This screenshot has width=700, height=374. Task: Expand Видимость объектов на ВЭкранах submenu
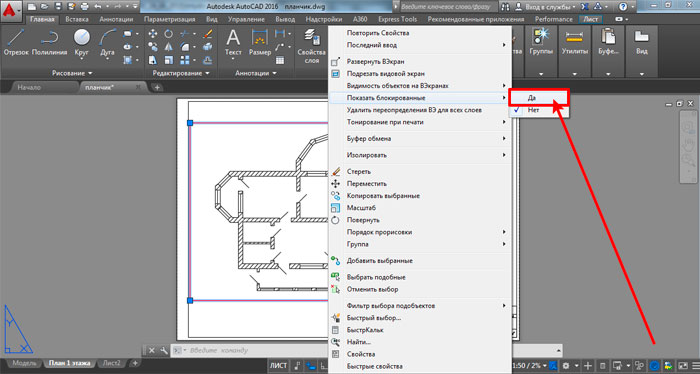point(420,85)
